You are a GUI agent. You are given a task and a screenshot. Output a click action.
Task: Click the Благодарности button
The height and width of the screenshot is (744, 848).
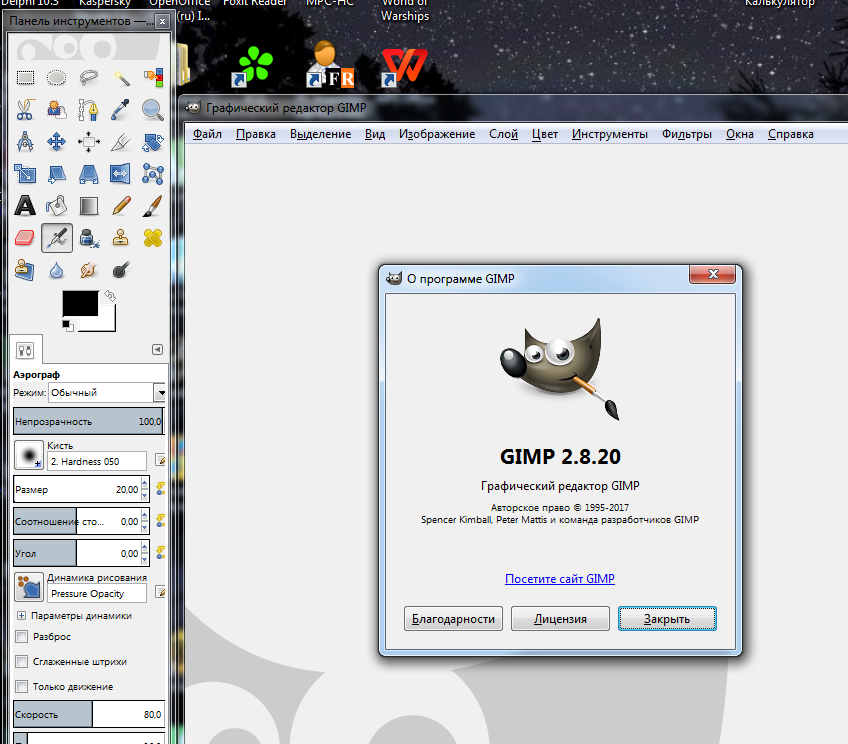453,619
